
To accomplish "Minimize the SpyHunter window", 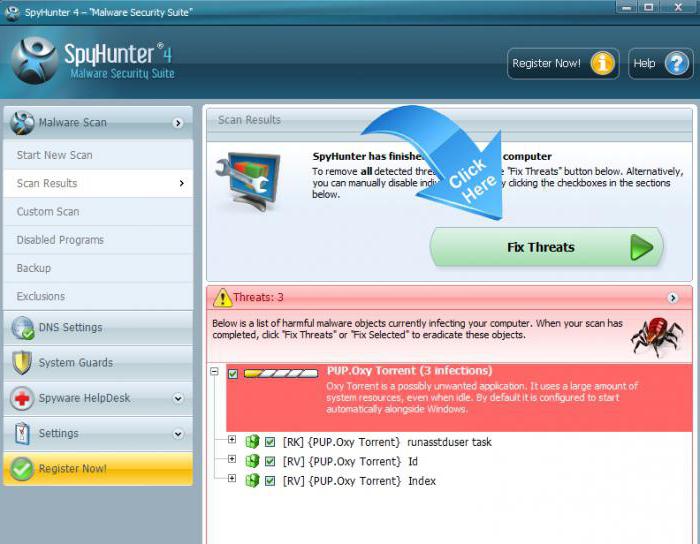I will point(627,7).
